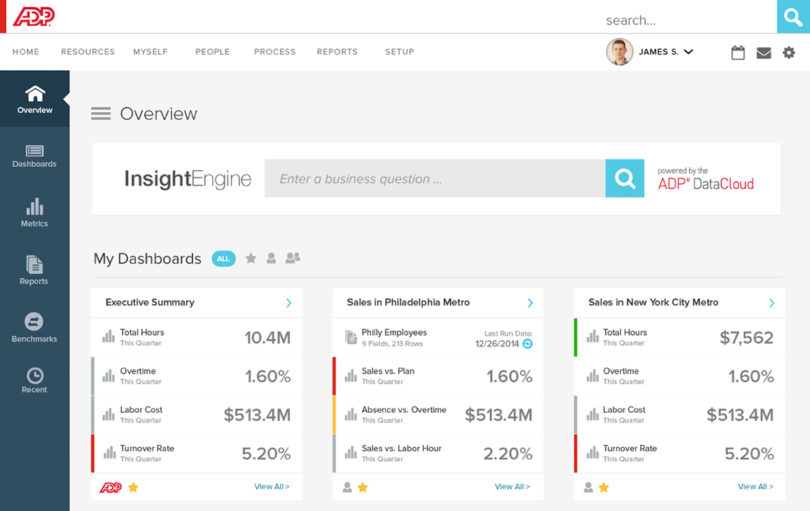The height and width of the screenshot is (511, 810).
Task: Expand the Sales in New York City Metro chevron
Action: pos(771,303)
